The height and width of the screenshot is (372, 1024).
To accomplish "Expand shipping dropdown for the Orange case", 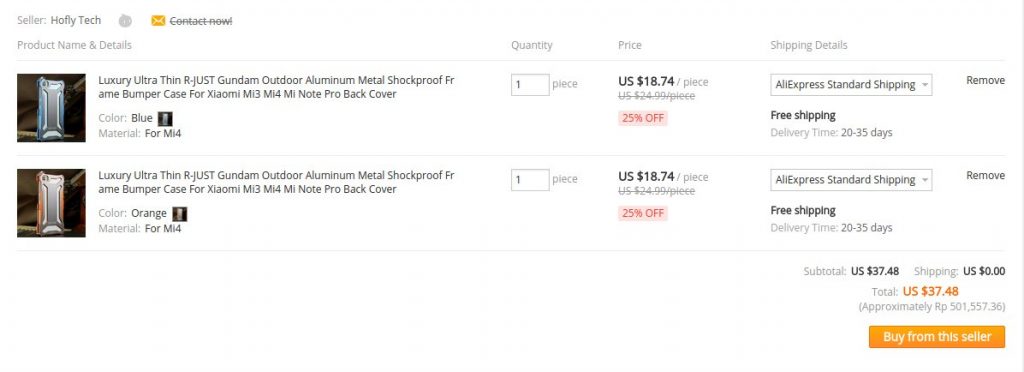I will (851, 180).
